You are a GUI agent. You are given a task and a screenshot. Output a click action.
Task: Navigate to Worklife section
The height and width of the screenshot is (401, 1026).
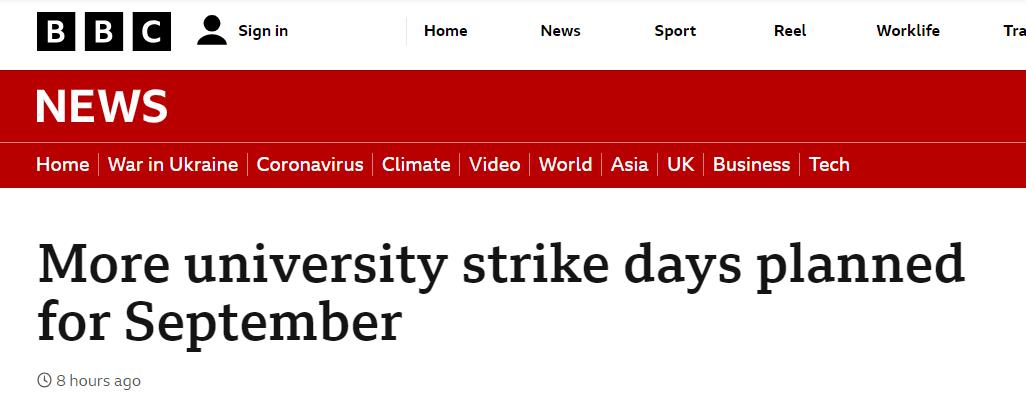point(908,31)
